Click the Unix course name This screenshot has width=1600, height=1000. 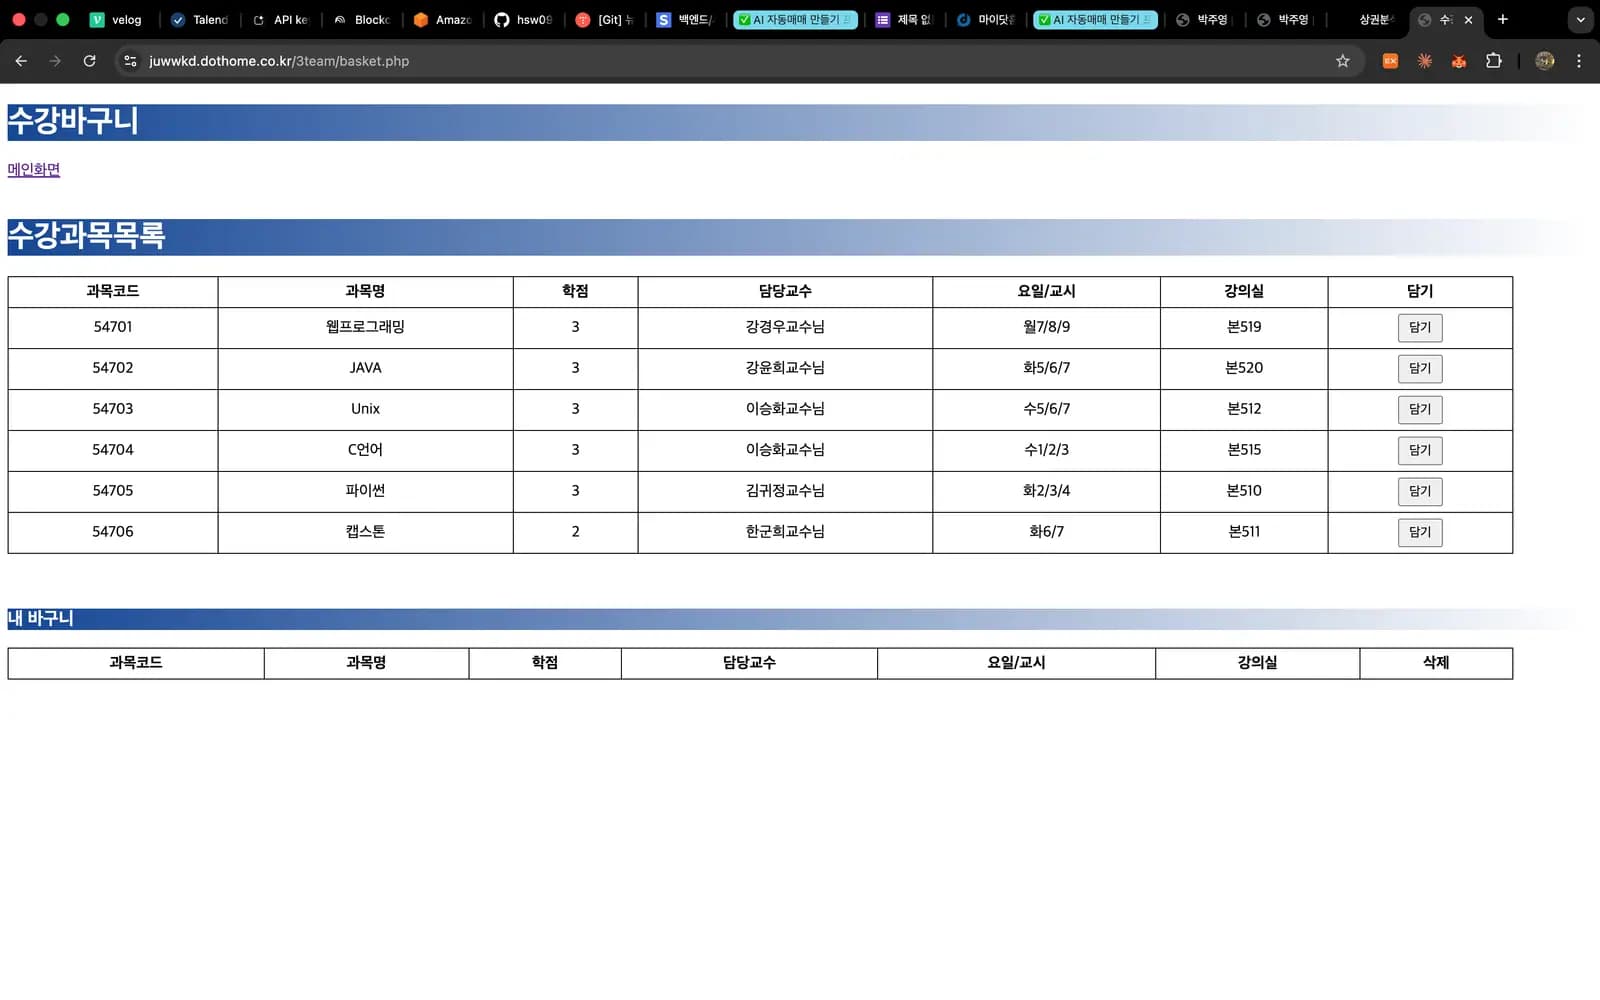(x=365, y=409)
